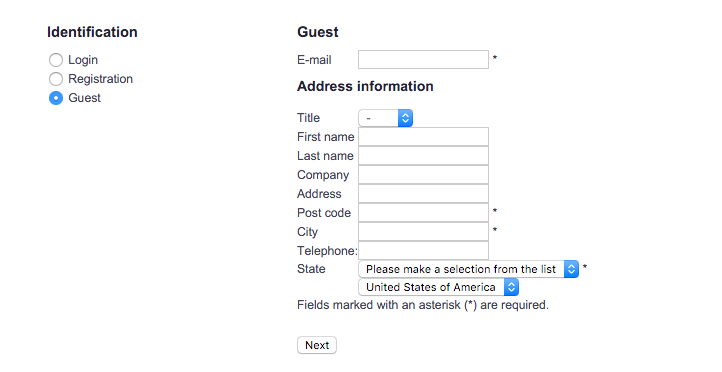Open the United States of America country dropdown

[x=438, y=287]
